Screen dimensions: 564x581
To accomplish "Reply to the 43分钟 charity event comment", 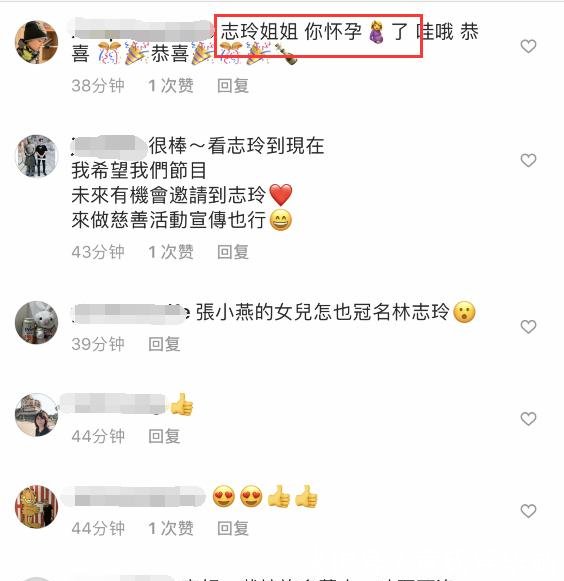I will [233, 252].
